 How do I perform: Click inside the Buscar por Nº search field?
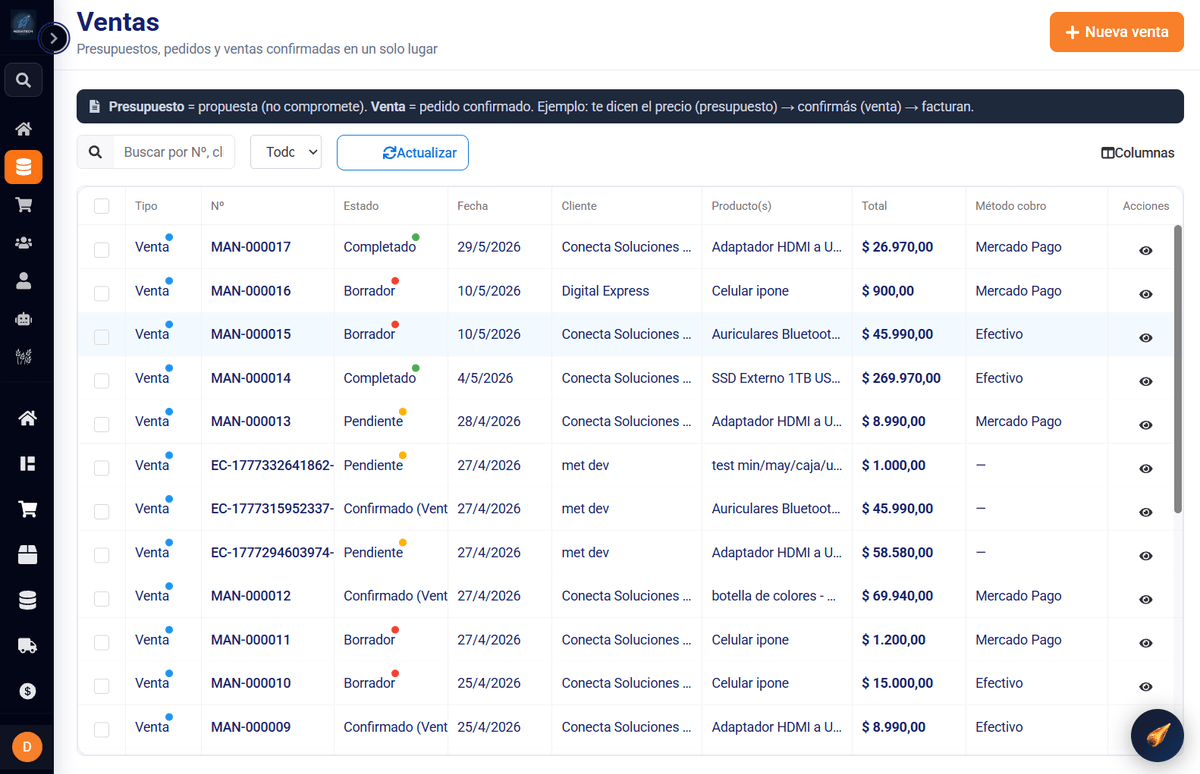point(173,152)
